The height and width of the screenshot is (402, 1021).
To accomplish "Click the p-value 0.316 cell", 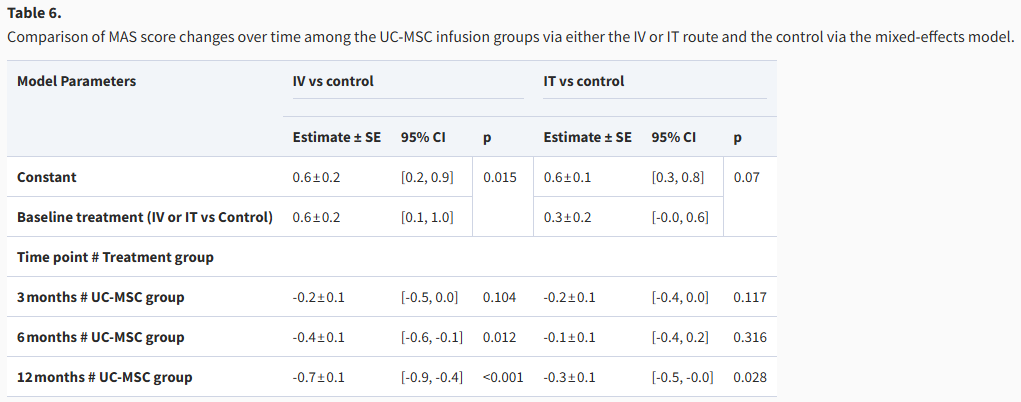I will click(x=750, y=337).
